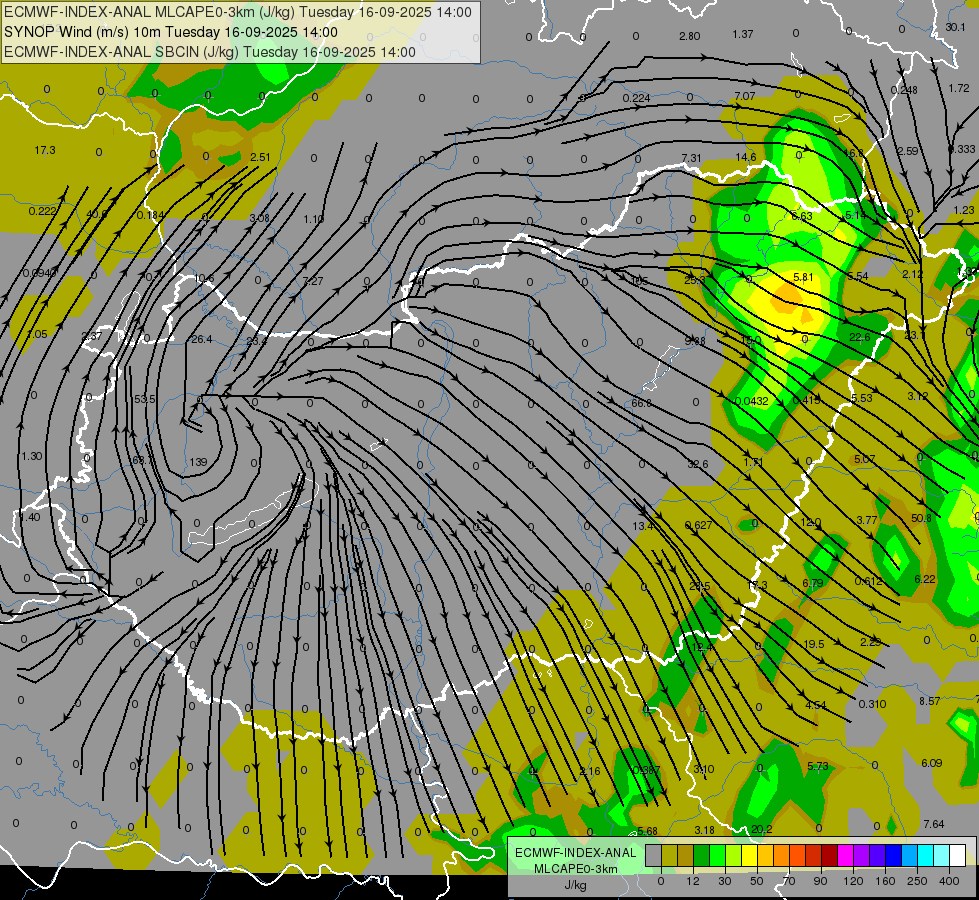
Task: Click the SBCIN title line in header box
Action: 210,52
